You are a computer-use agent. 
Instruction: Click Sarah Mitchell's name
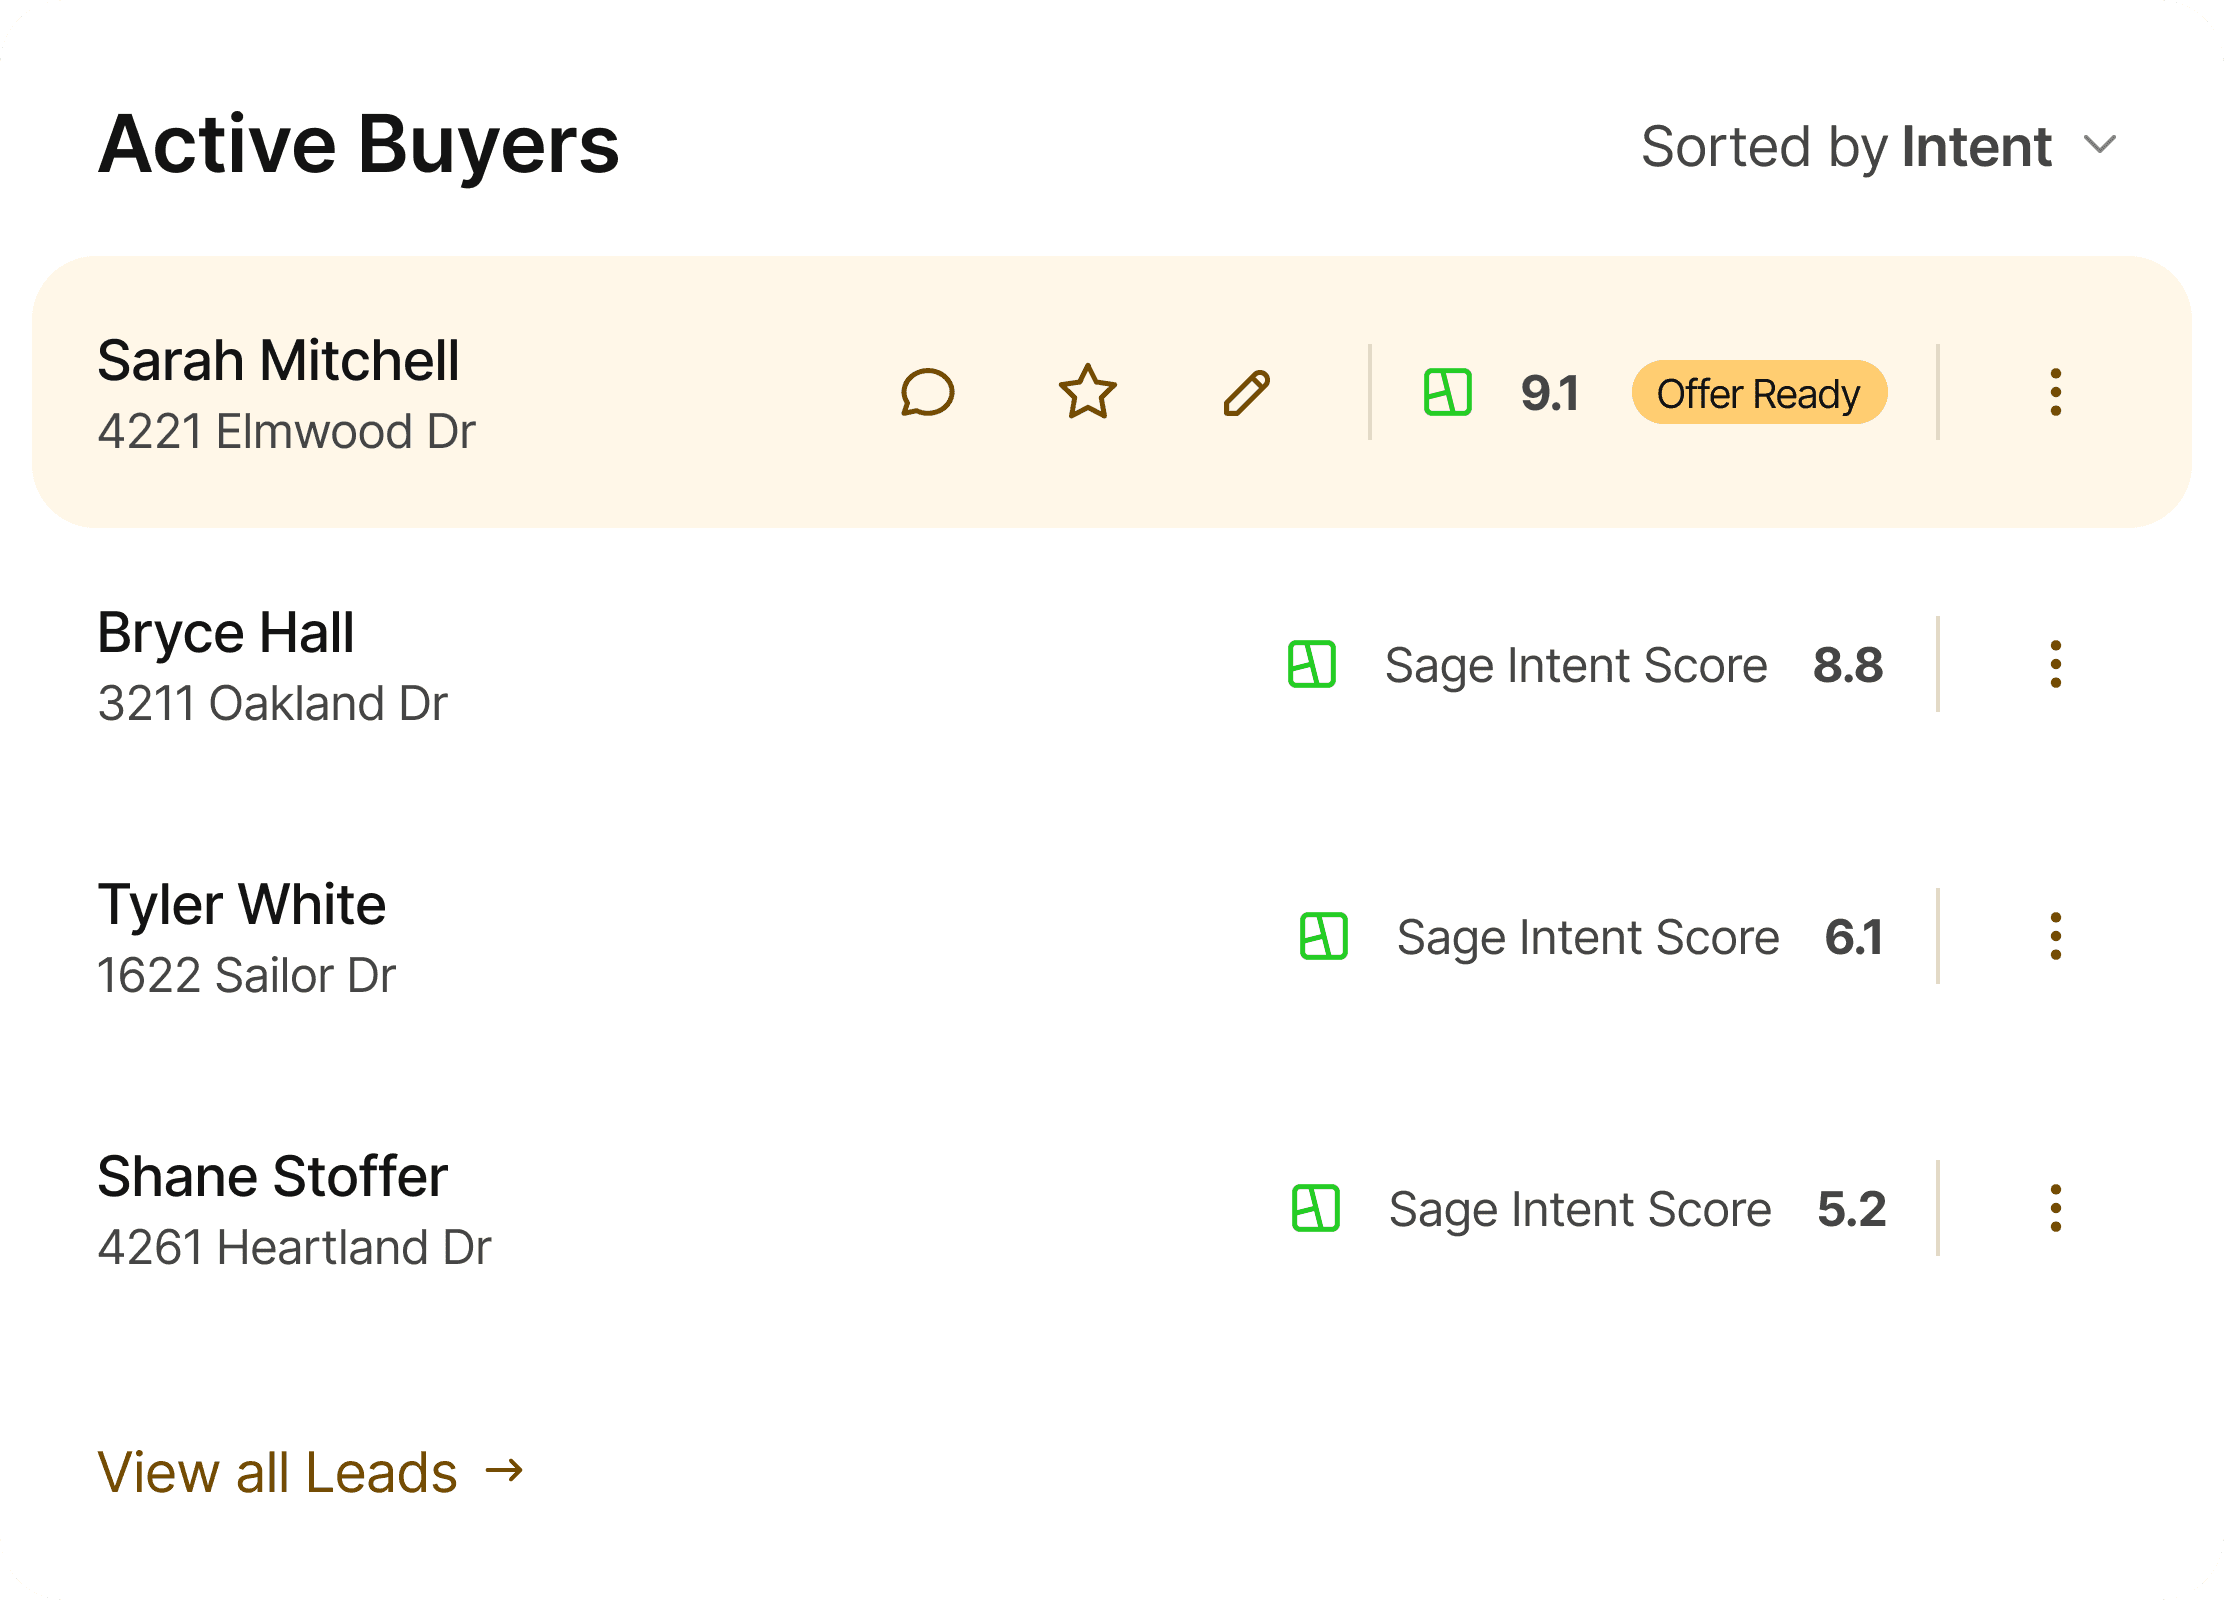click(278, 361)
